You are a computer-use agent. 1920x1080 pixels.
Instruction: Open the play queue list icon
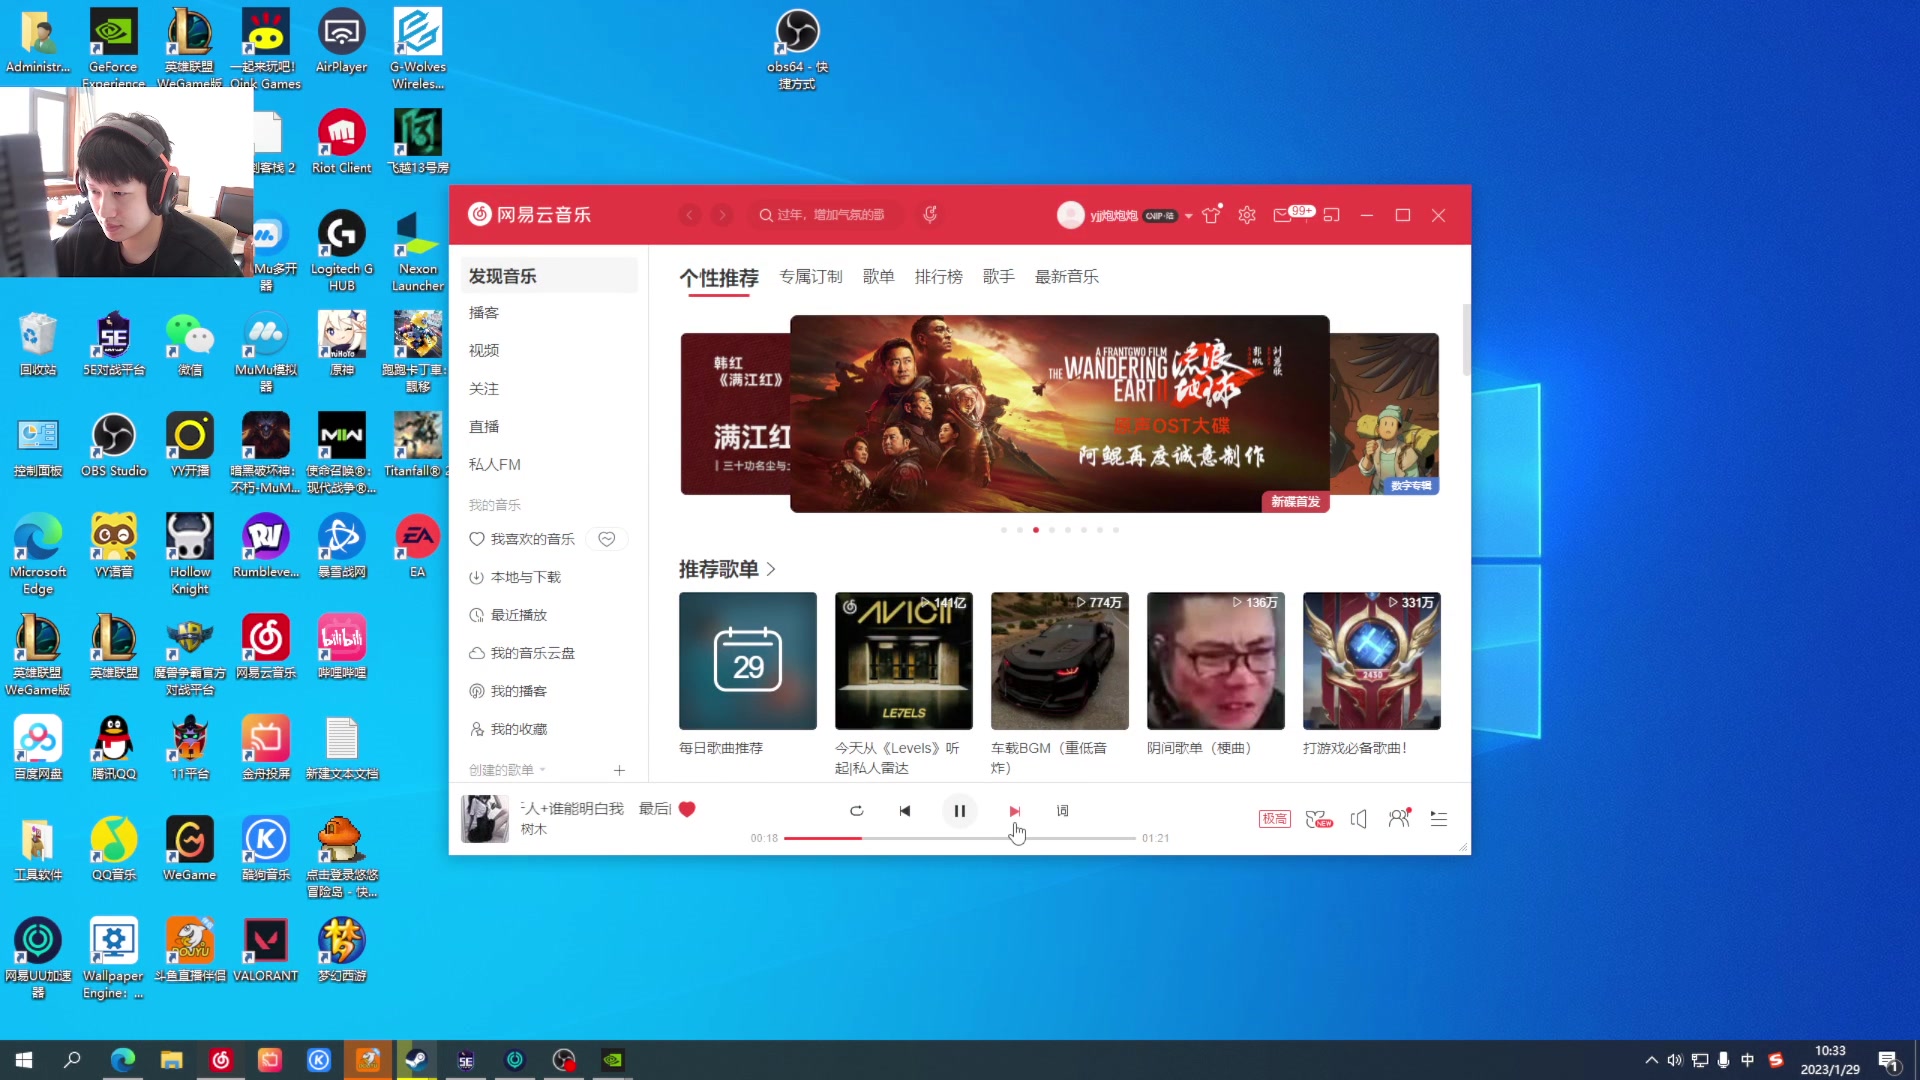click(x=1438, y=819)
